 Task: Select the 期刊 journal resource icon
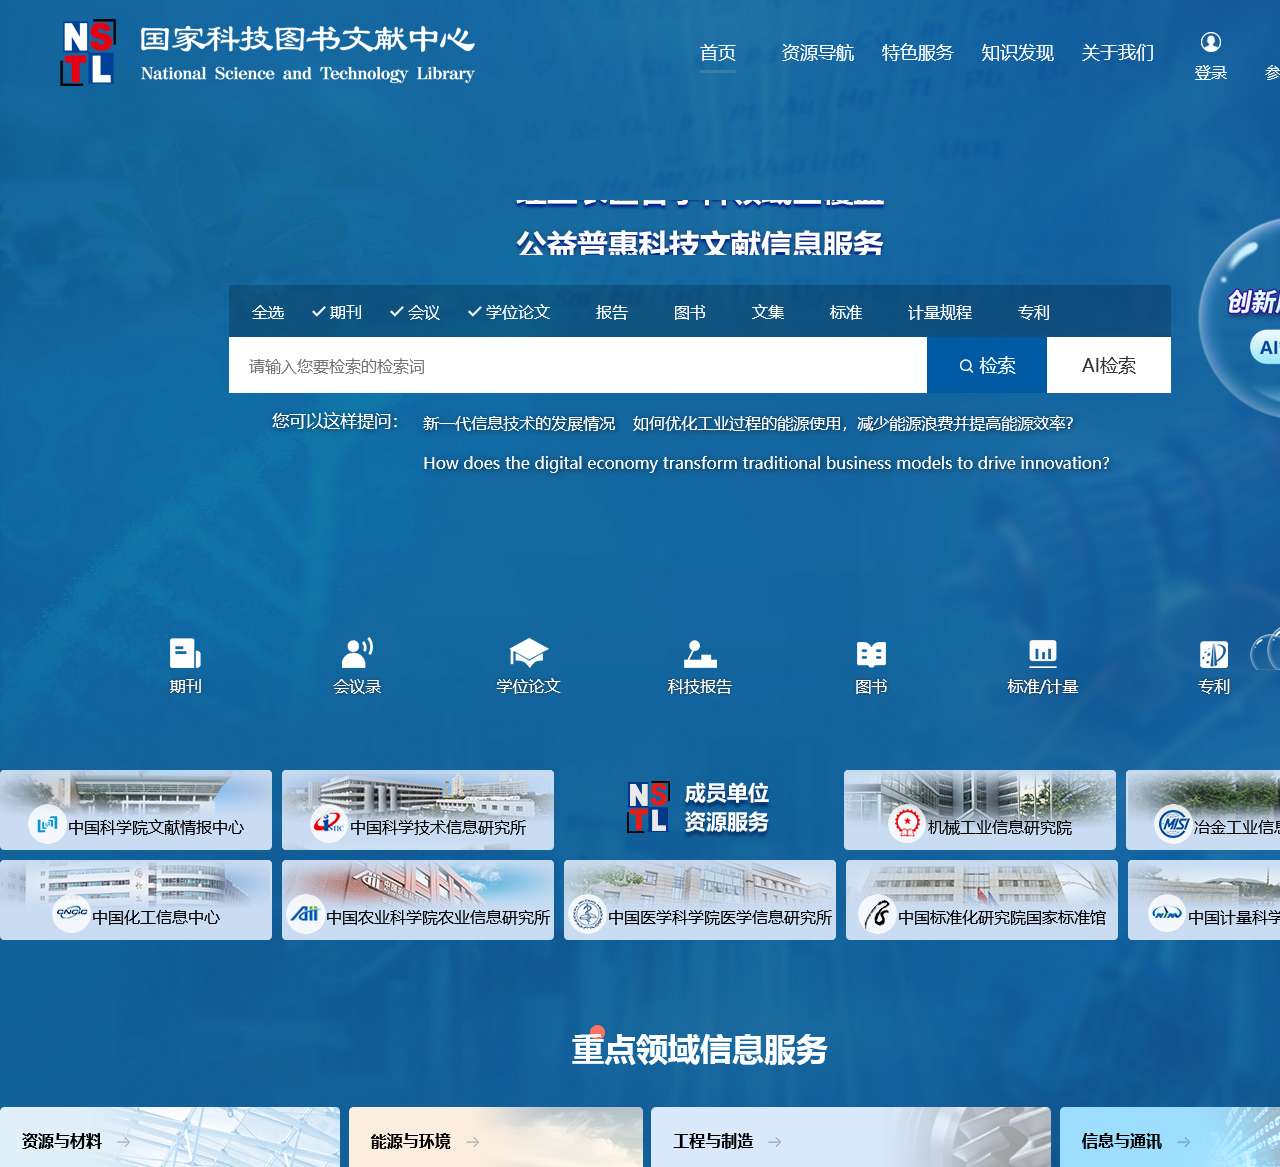[x=184, y=663]
